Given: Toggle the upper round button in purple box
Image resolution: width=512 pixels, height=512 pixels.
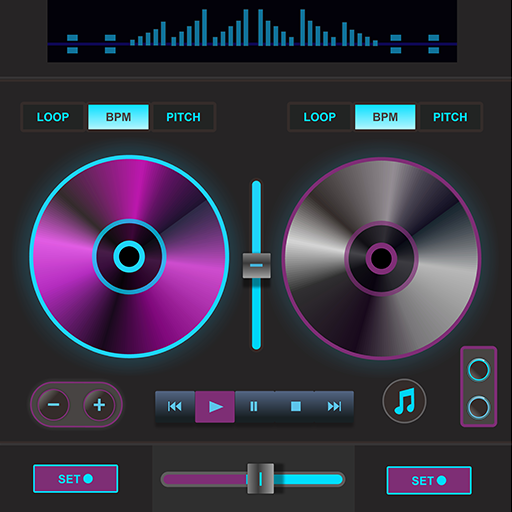Looking at the screenshot, I should coord(479,370).
